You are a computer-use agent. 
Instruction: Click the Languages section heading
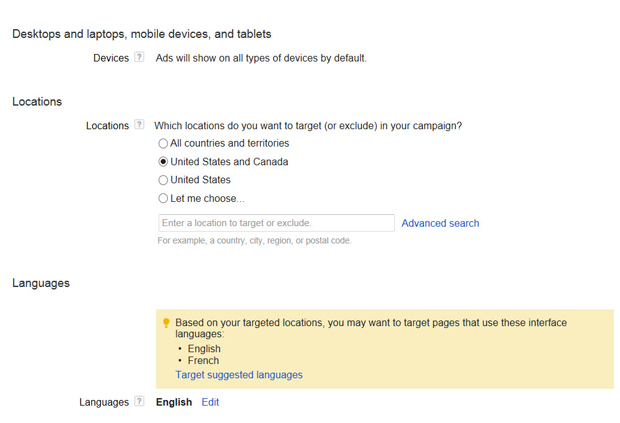pos(41,283)
